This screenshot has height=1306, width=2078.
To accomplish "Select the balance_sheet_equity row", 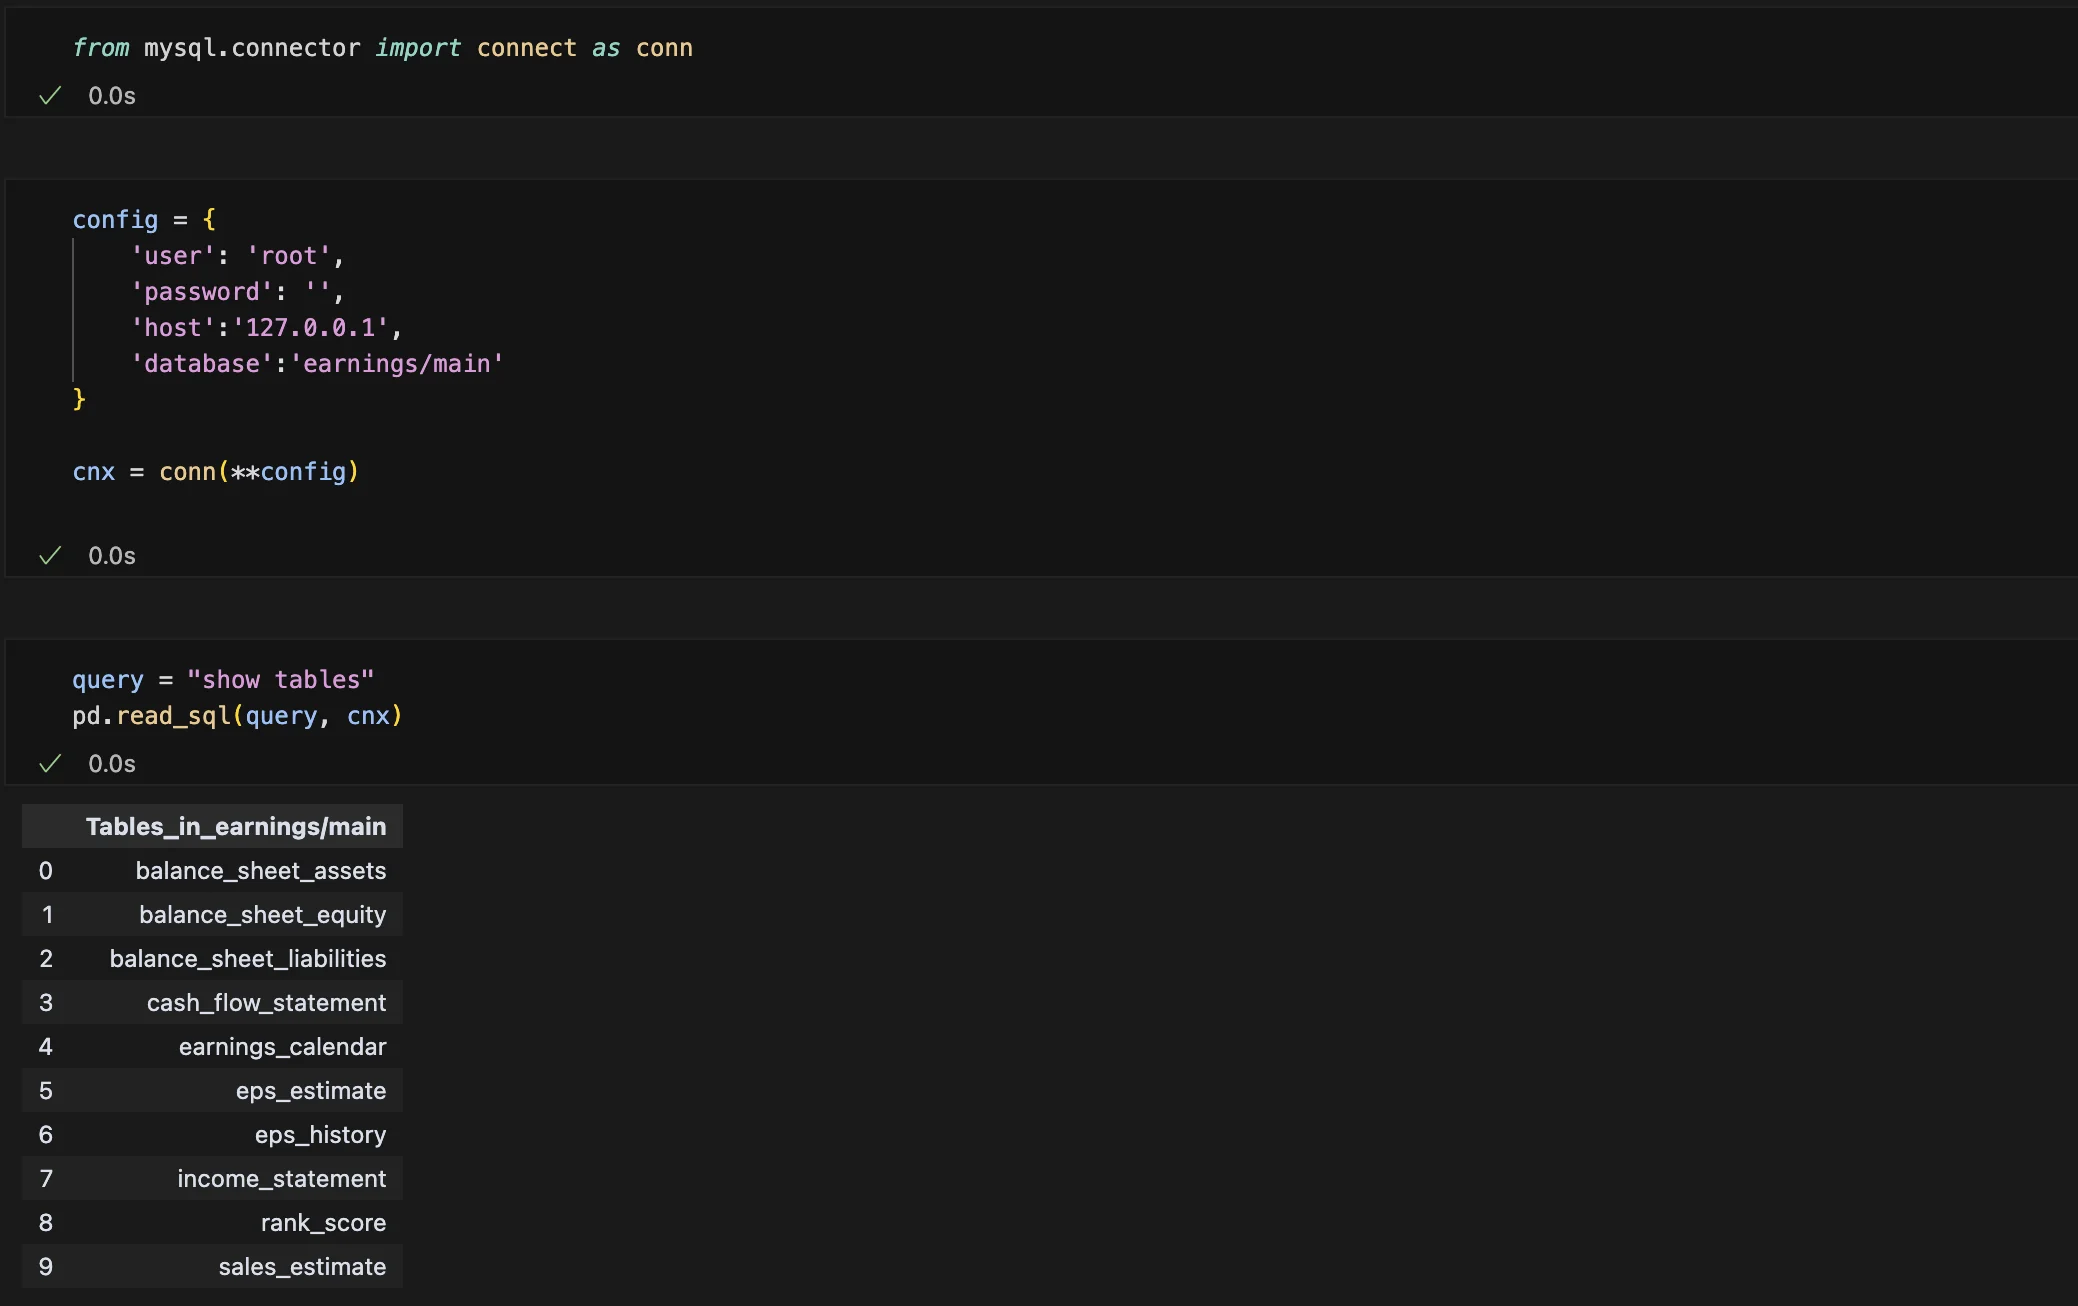I will coord(262,915).
